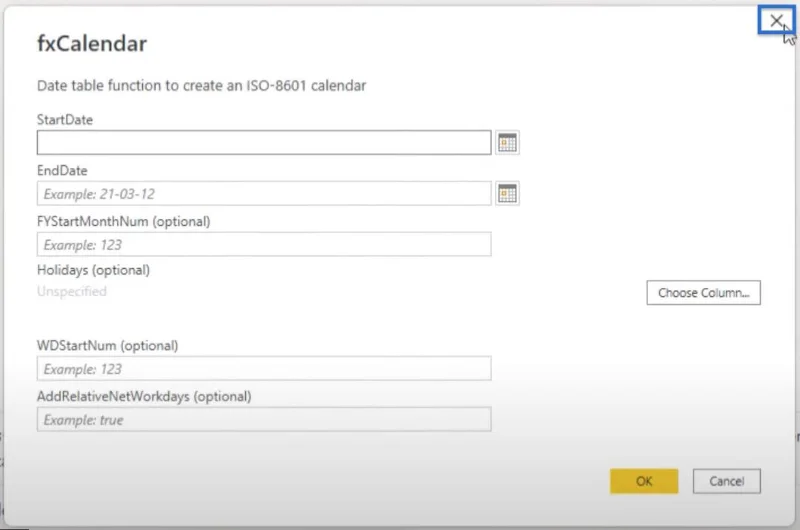Viewport: 800px width, 530px height.
Task: Click into the EndDate input field
Action: tap(264, 194)
